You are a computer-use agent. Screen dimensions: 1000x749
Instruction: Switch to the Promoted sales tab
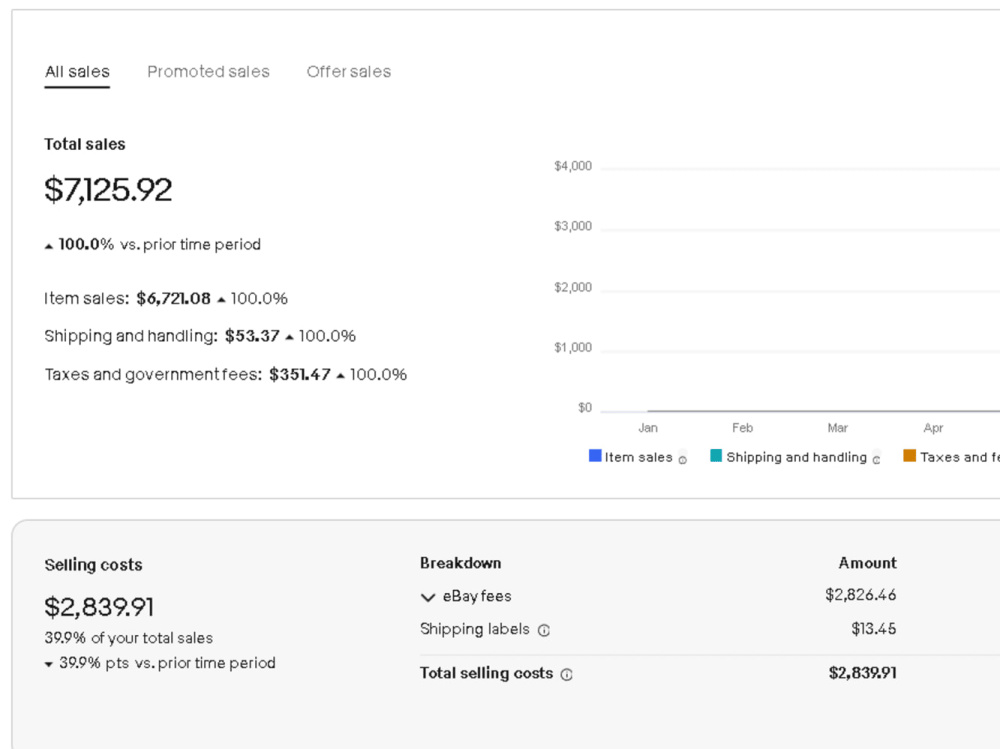pyautogui.click(x=209, y=71)
